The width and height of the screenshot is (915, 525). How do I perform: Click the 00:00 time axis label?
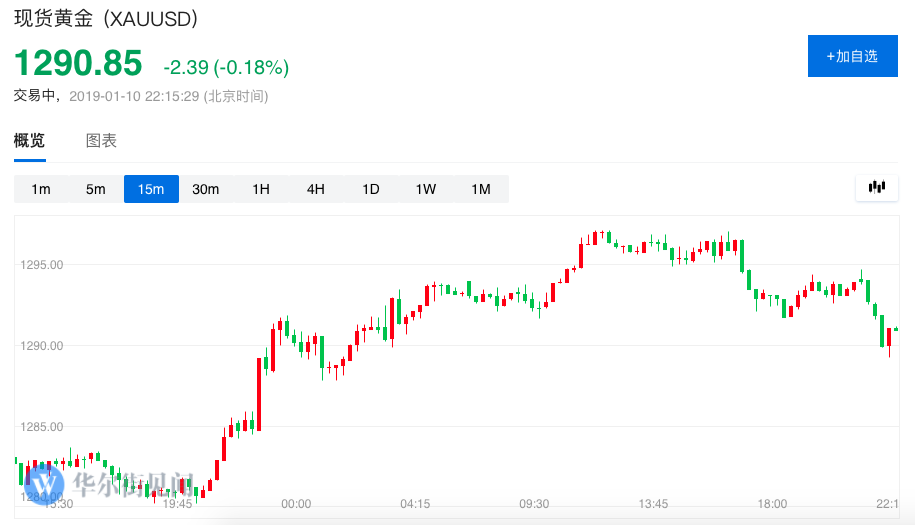(x=296, y=504)
